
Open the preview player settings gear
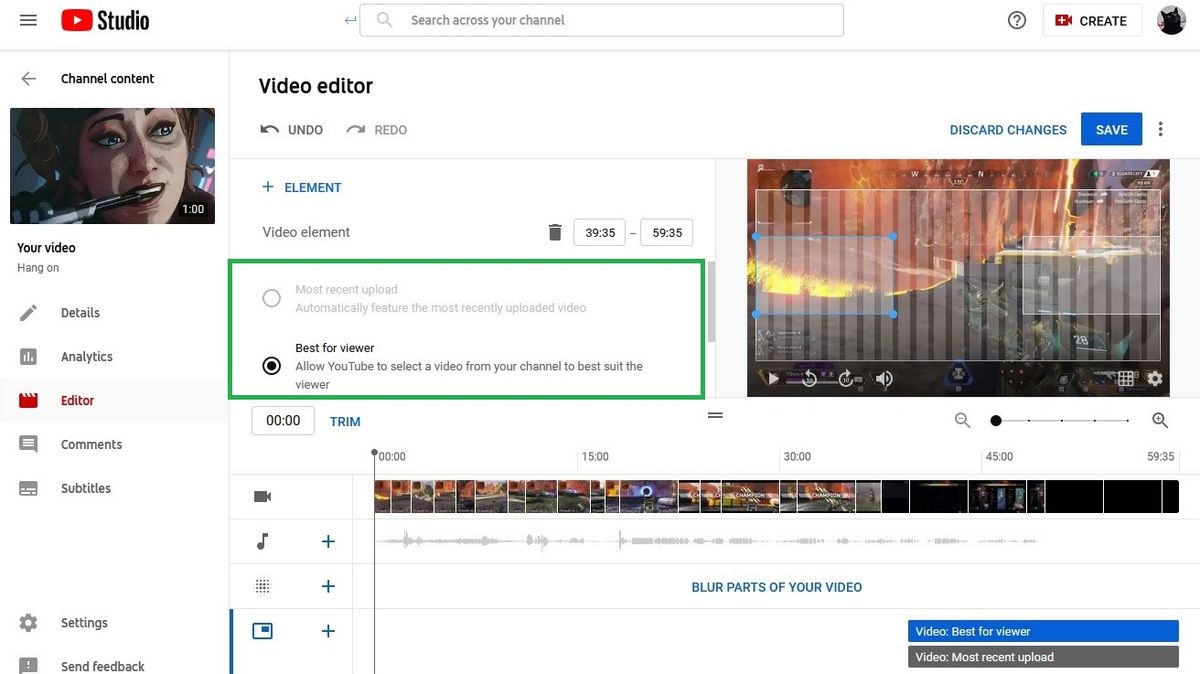coord(1155,378)
